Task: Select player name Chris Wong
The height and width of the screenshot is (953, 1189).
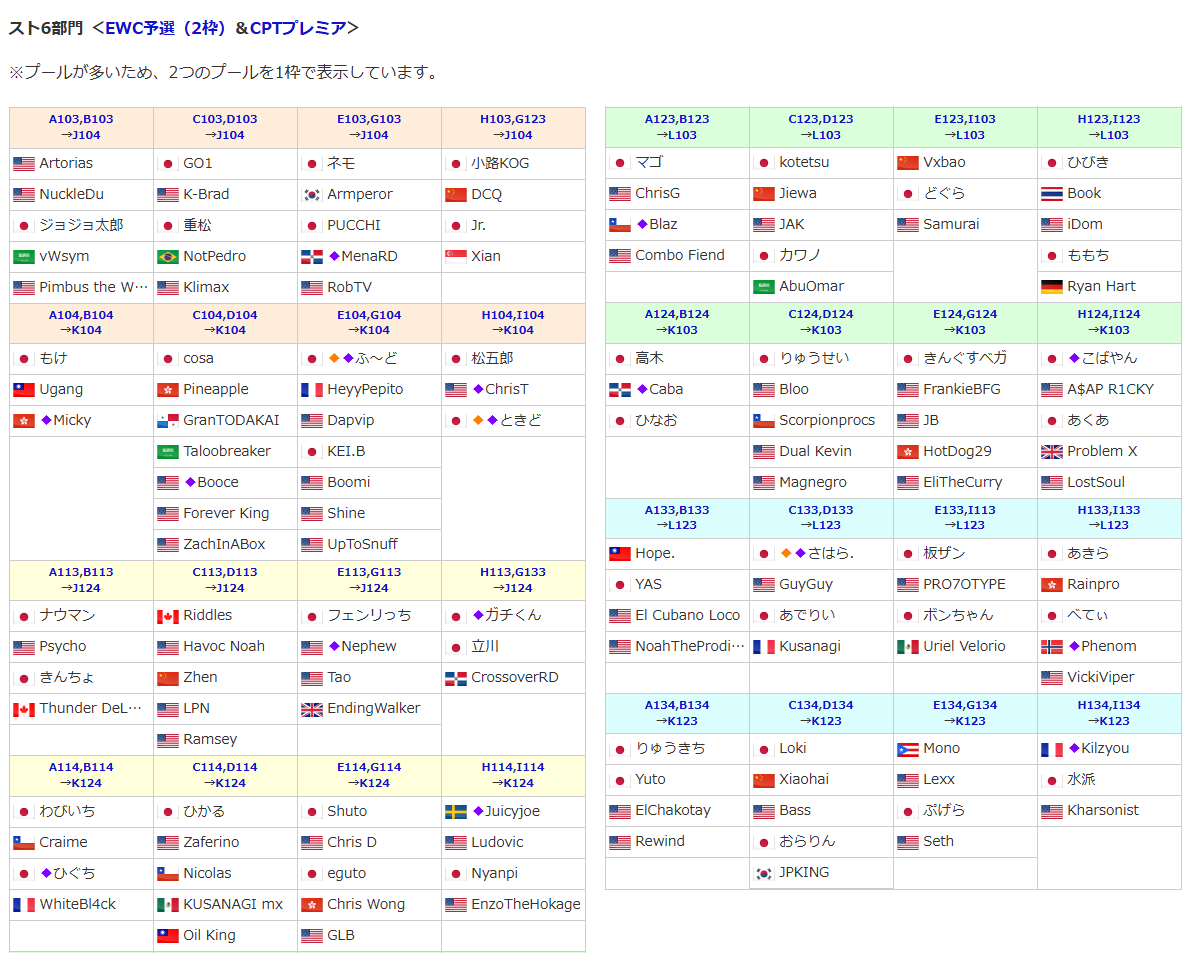Action: [366, 904]
